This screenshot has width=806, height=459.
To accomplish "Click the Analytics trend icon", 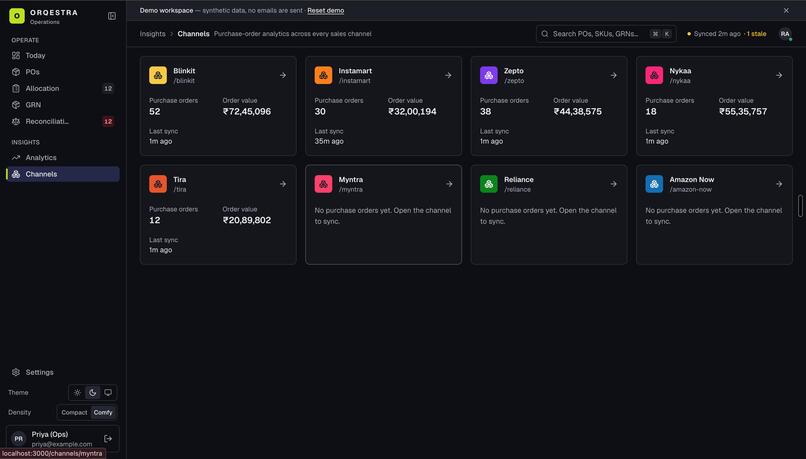I will (16, 158).
